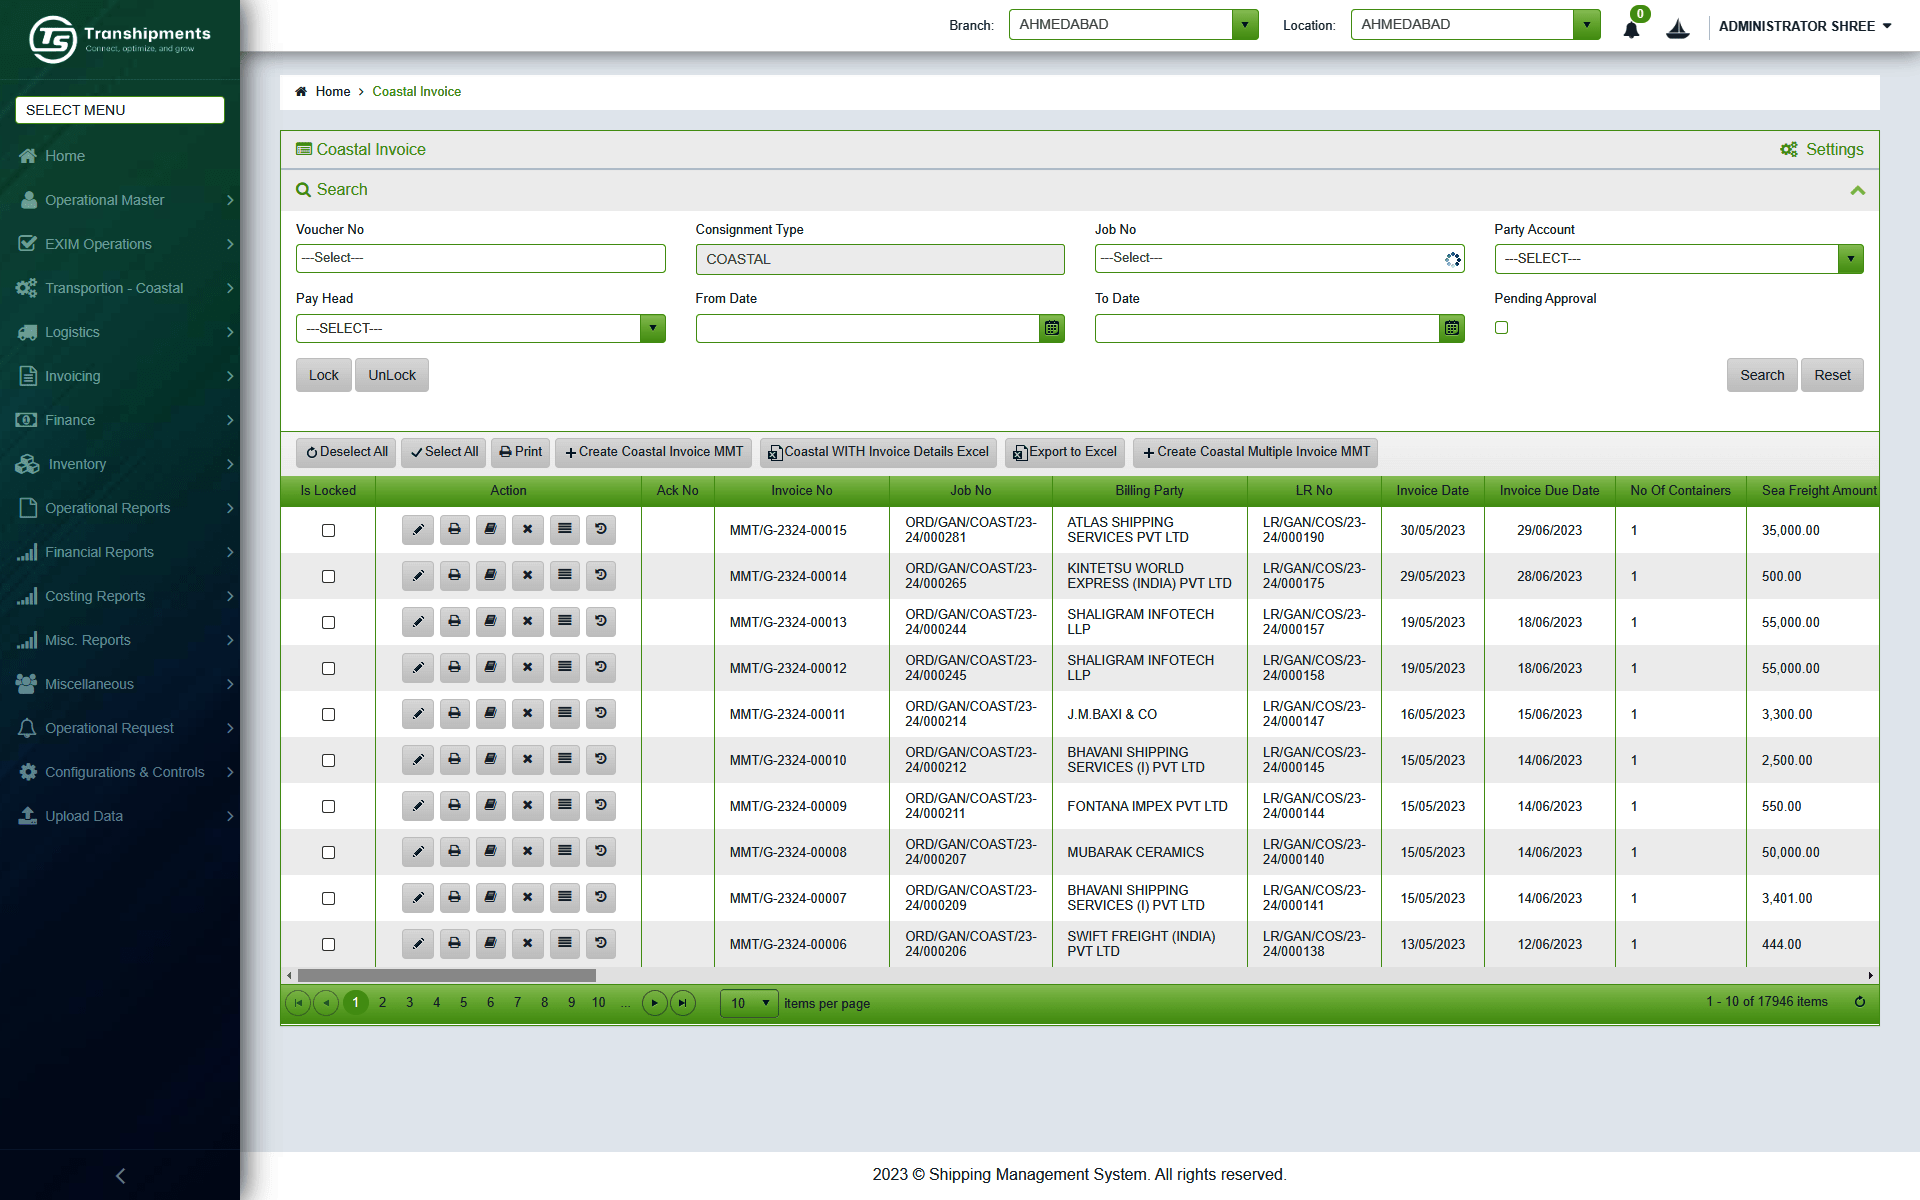Select the edit pencil icon for MMT/G-2324-00015
1920x1200 pixels.
tap(417, 529)
